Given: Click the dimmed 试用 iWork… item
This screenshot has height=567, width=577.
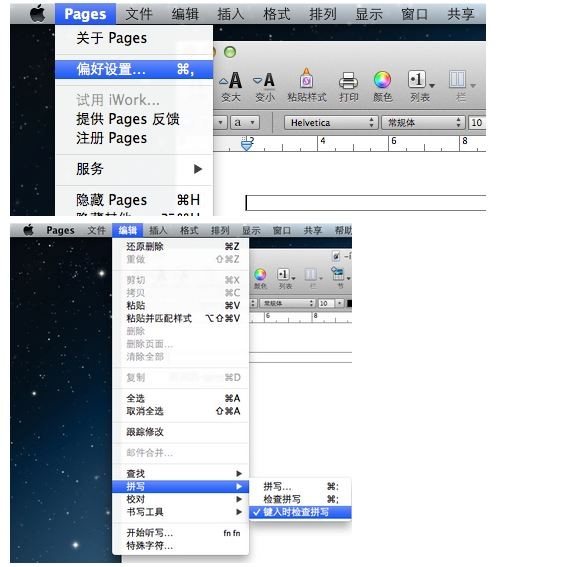Looking at the screenshot, I should point(134,100).
